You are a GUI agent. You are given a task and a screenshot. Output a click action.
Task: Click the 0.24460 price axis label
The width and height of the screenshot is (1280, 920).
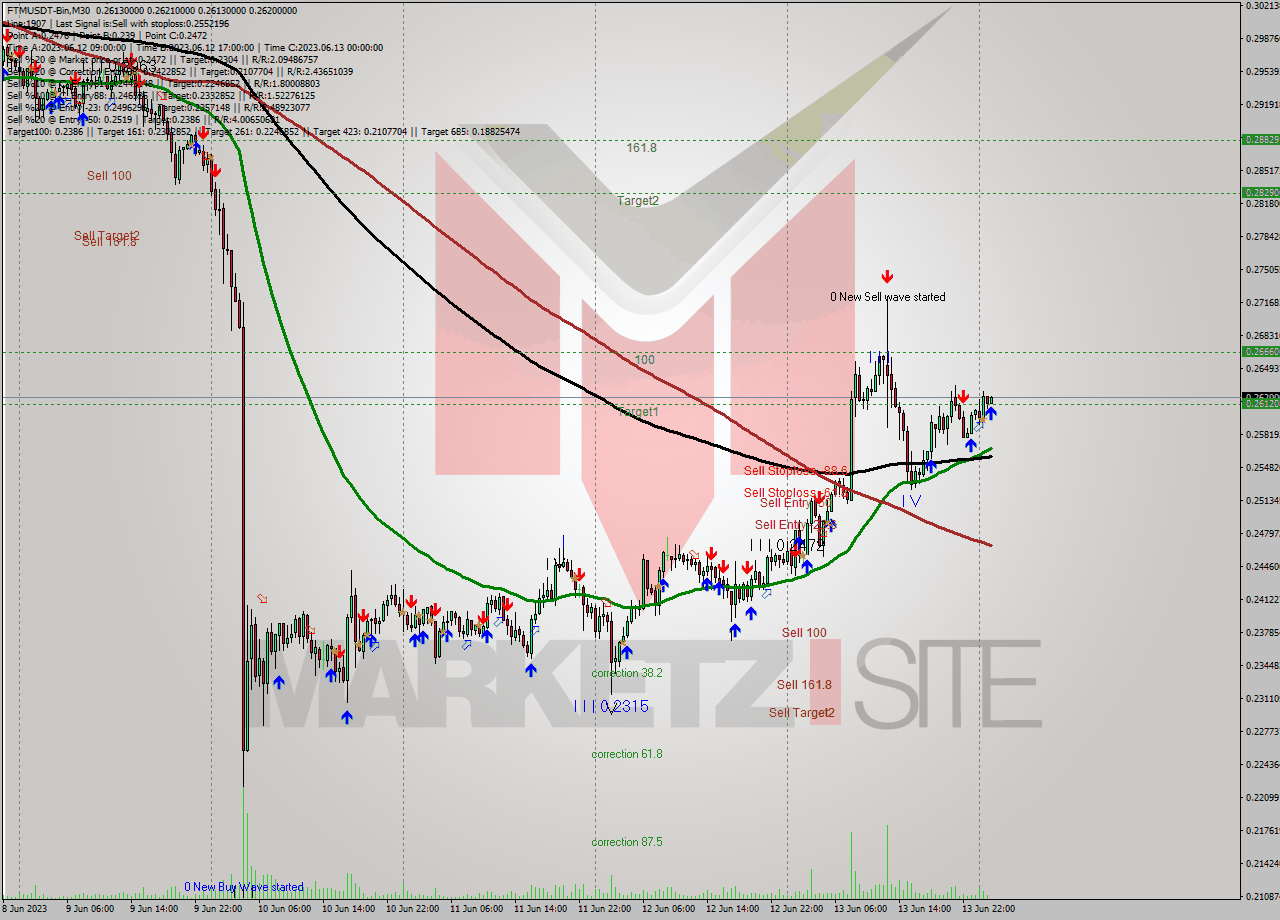tap(1262, 567)
